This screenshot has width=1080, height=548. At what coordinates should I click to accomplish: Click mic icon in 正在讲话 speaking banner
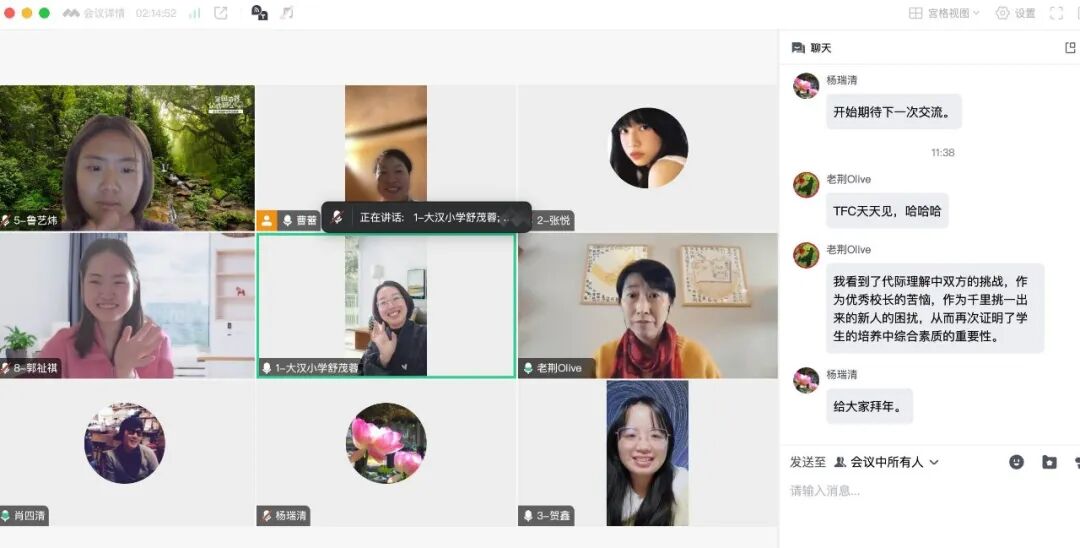click(337, 217)
